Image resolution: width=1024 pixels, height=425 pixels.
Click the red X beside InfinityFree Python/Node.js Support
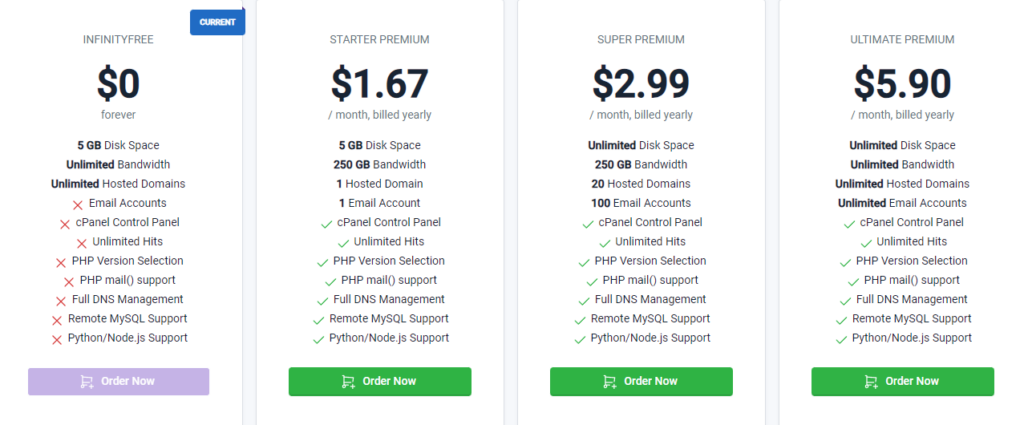[57, 339]
